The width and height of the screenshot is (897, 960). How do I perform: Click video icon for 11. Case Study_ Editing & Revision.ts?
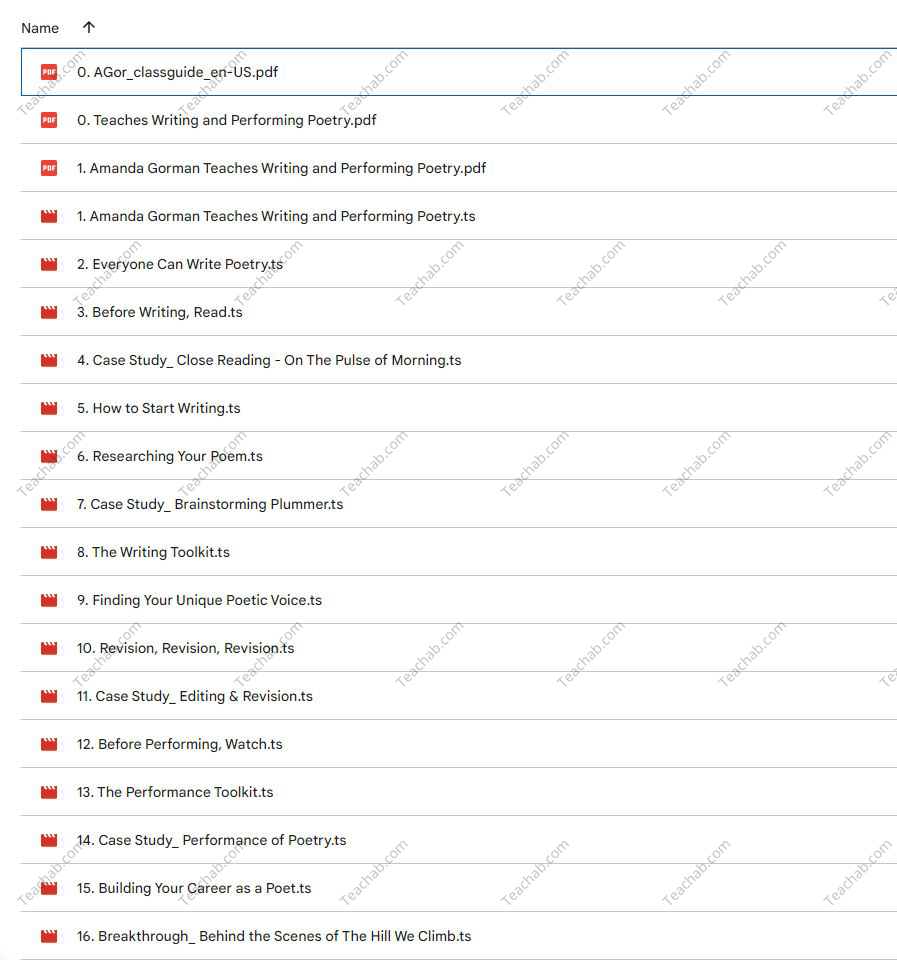49,696
